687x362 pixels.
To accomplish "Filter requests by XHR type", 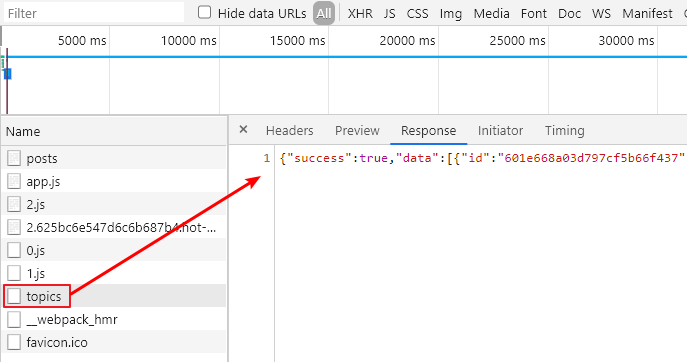I will click(x=360, y=13).
